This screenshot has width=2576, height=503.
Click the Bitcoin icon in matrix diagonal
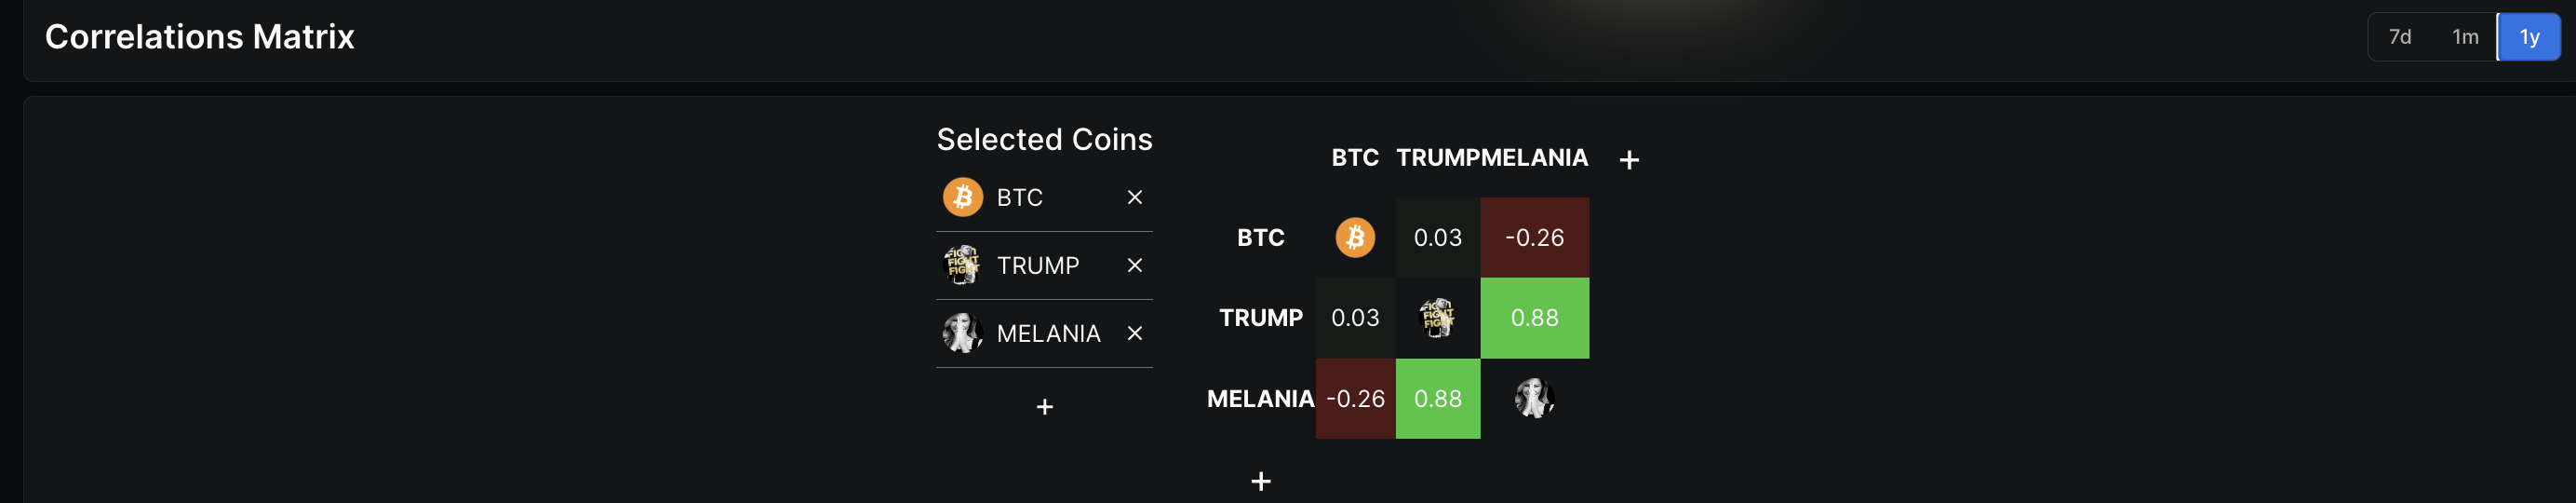1355,237
